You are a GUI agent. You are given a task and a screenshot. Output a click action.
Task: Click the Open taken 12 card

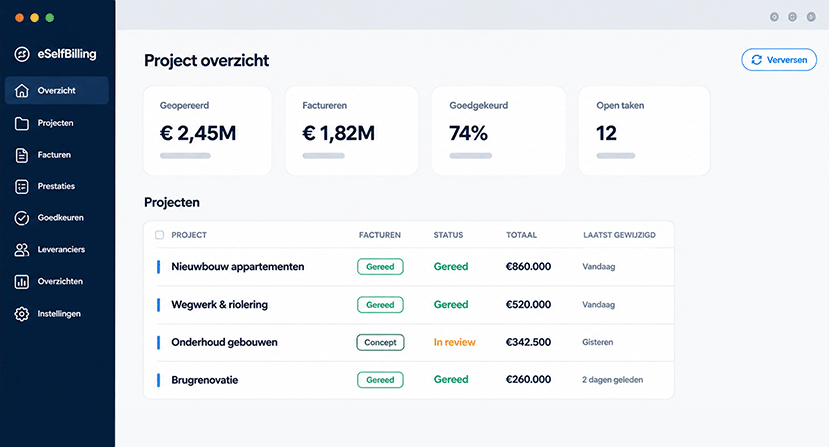(x=644, y=131)
